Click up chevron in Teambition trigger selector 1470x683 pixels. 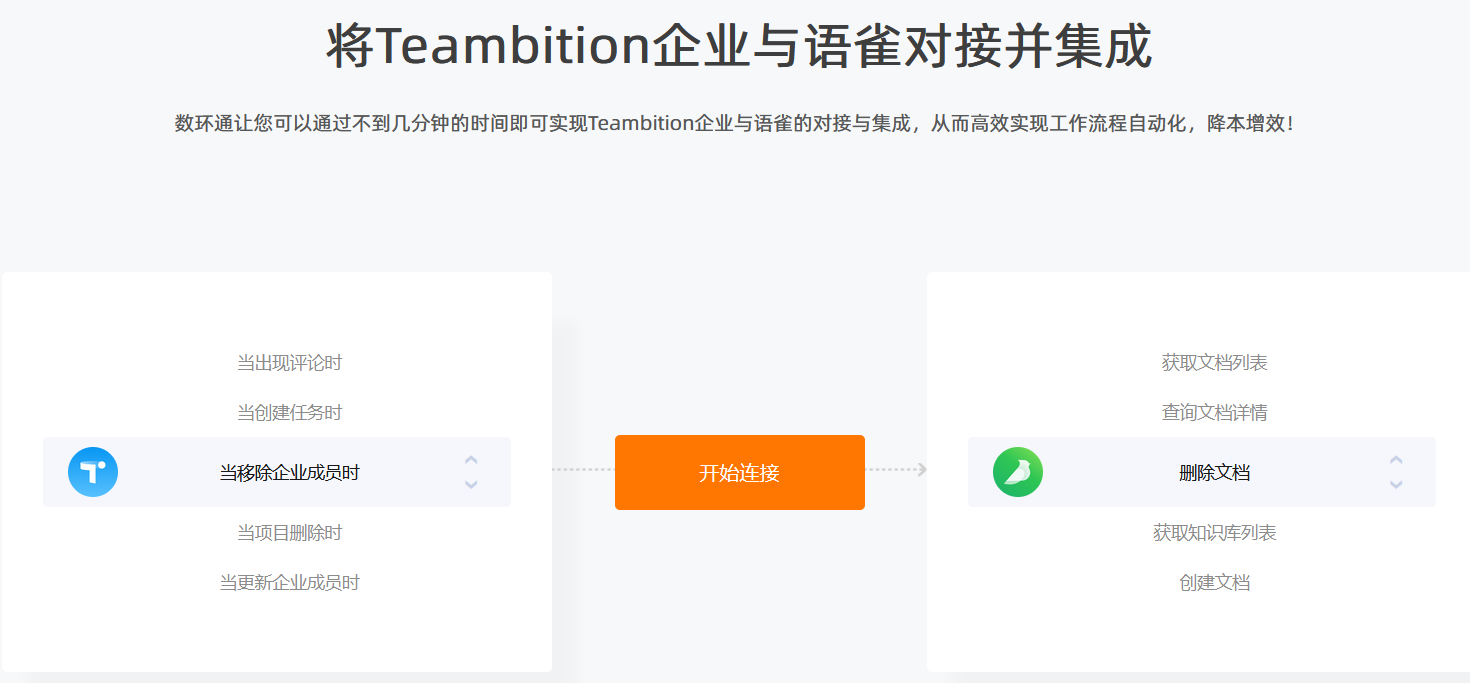point(471,460)
